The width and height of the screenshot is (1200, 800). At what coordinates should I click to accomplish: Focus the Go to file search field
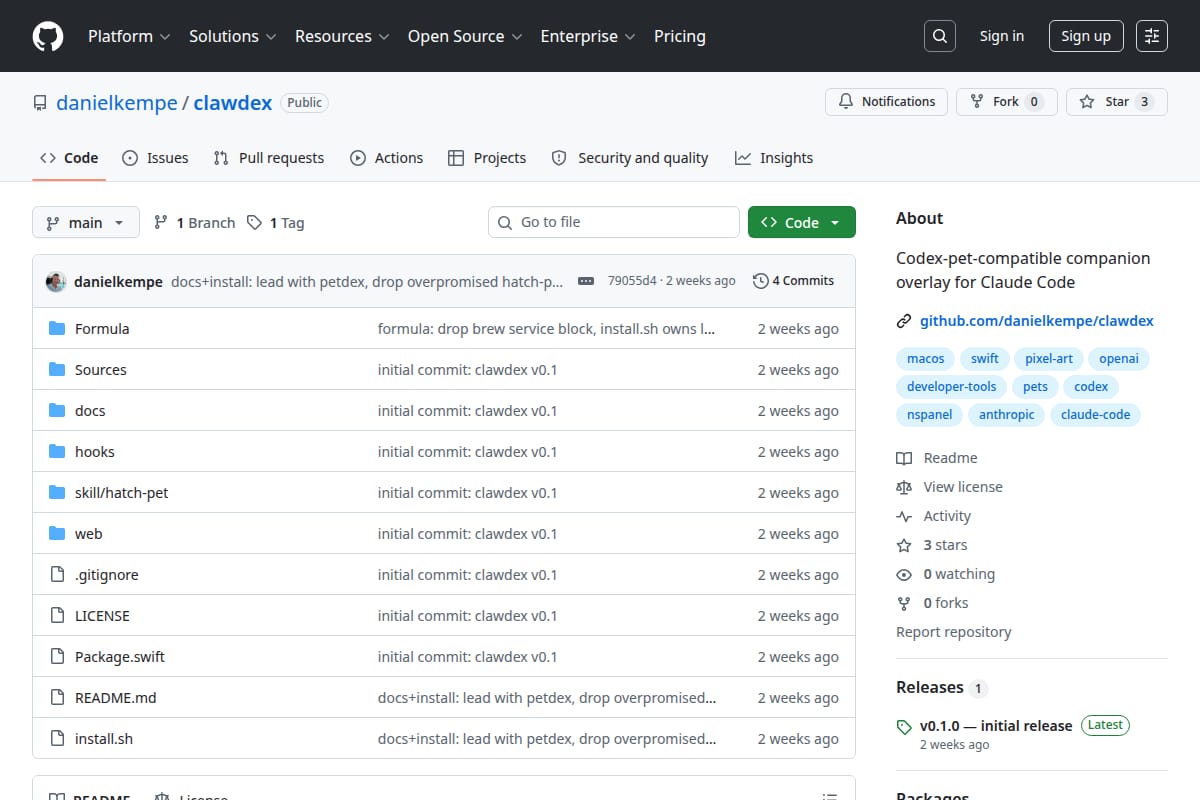614,222
